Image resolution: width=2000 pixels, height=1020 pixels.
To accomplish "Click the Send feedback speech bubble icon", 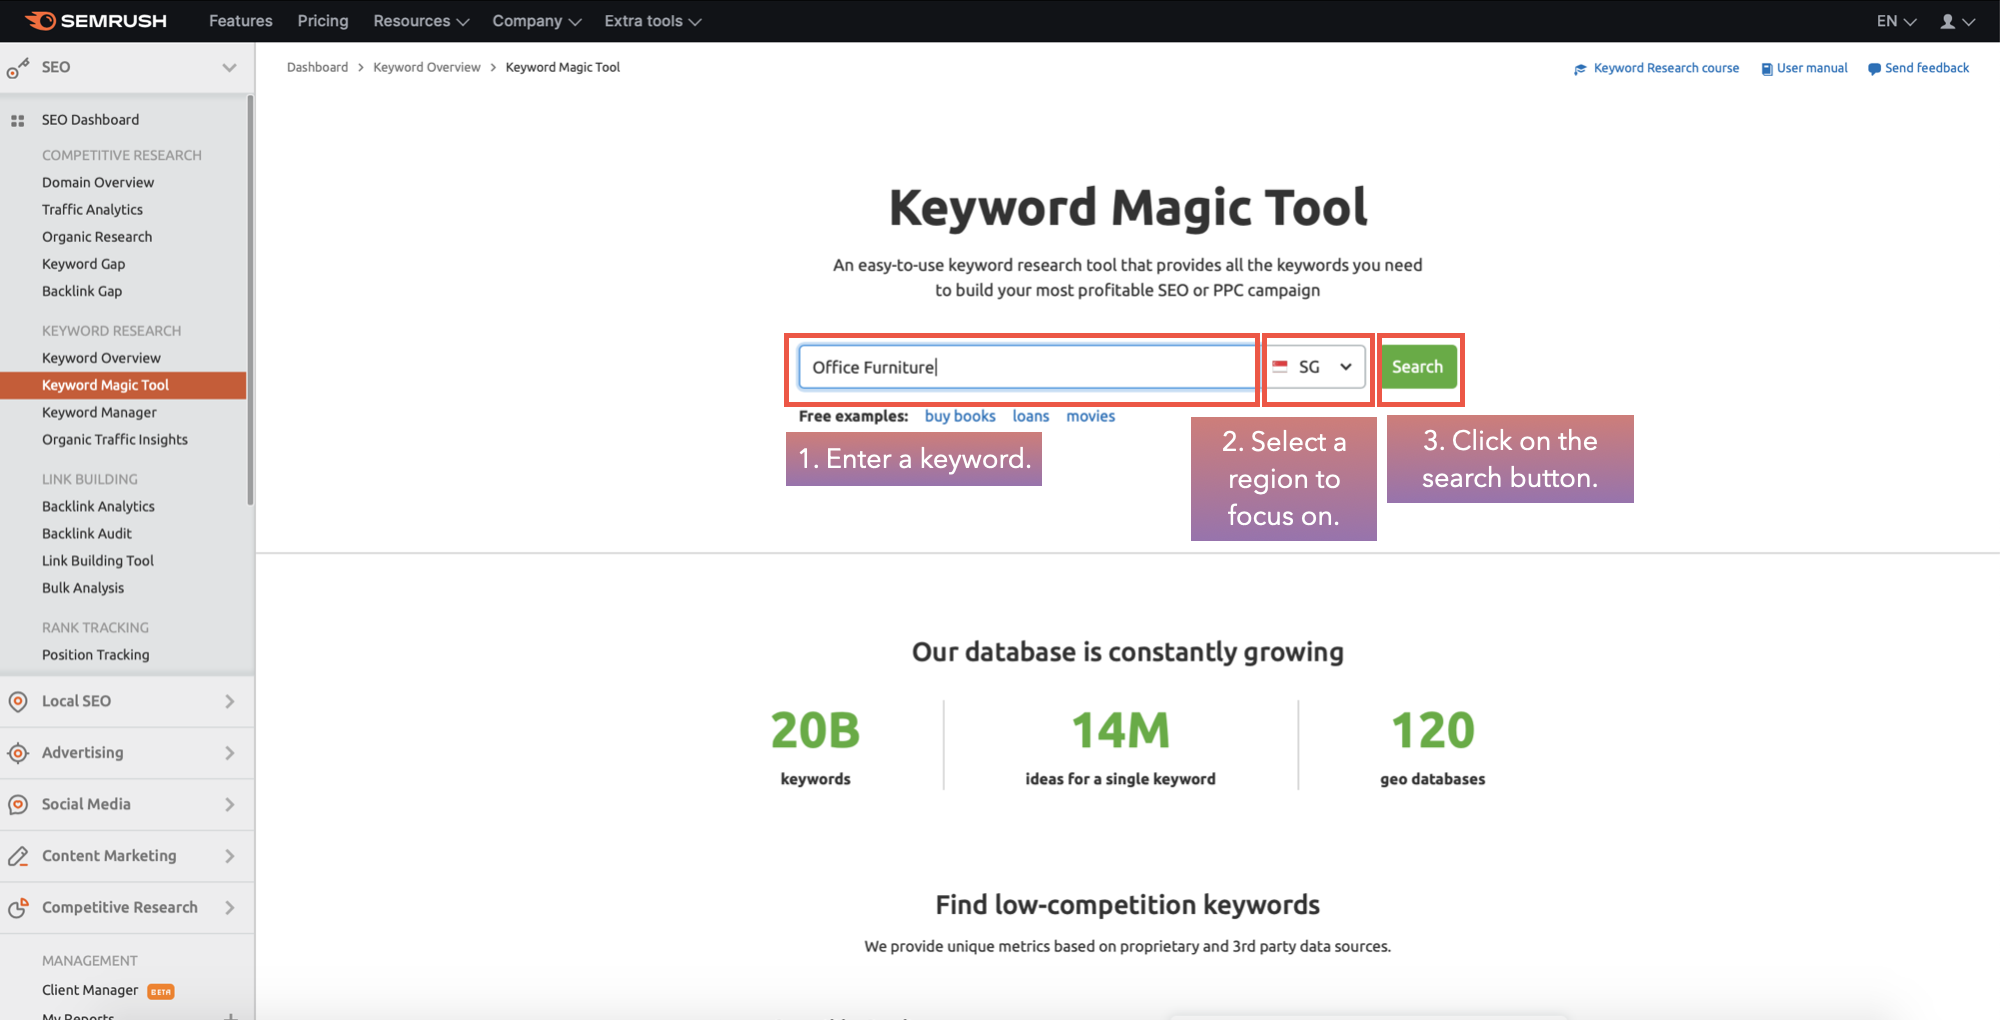I will click(x=1874, y=69).
